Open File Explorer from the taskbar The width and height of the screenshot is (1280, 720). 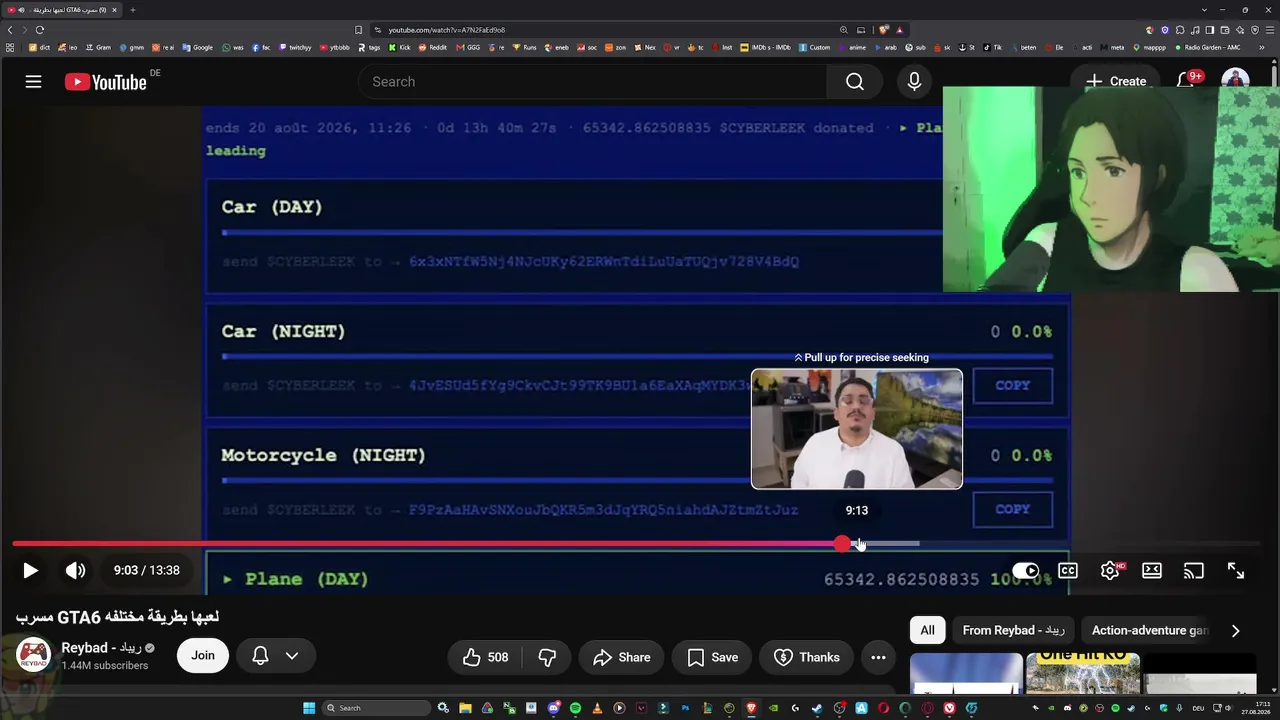tap(465, 708)
